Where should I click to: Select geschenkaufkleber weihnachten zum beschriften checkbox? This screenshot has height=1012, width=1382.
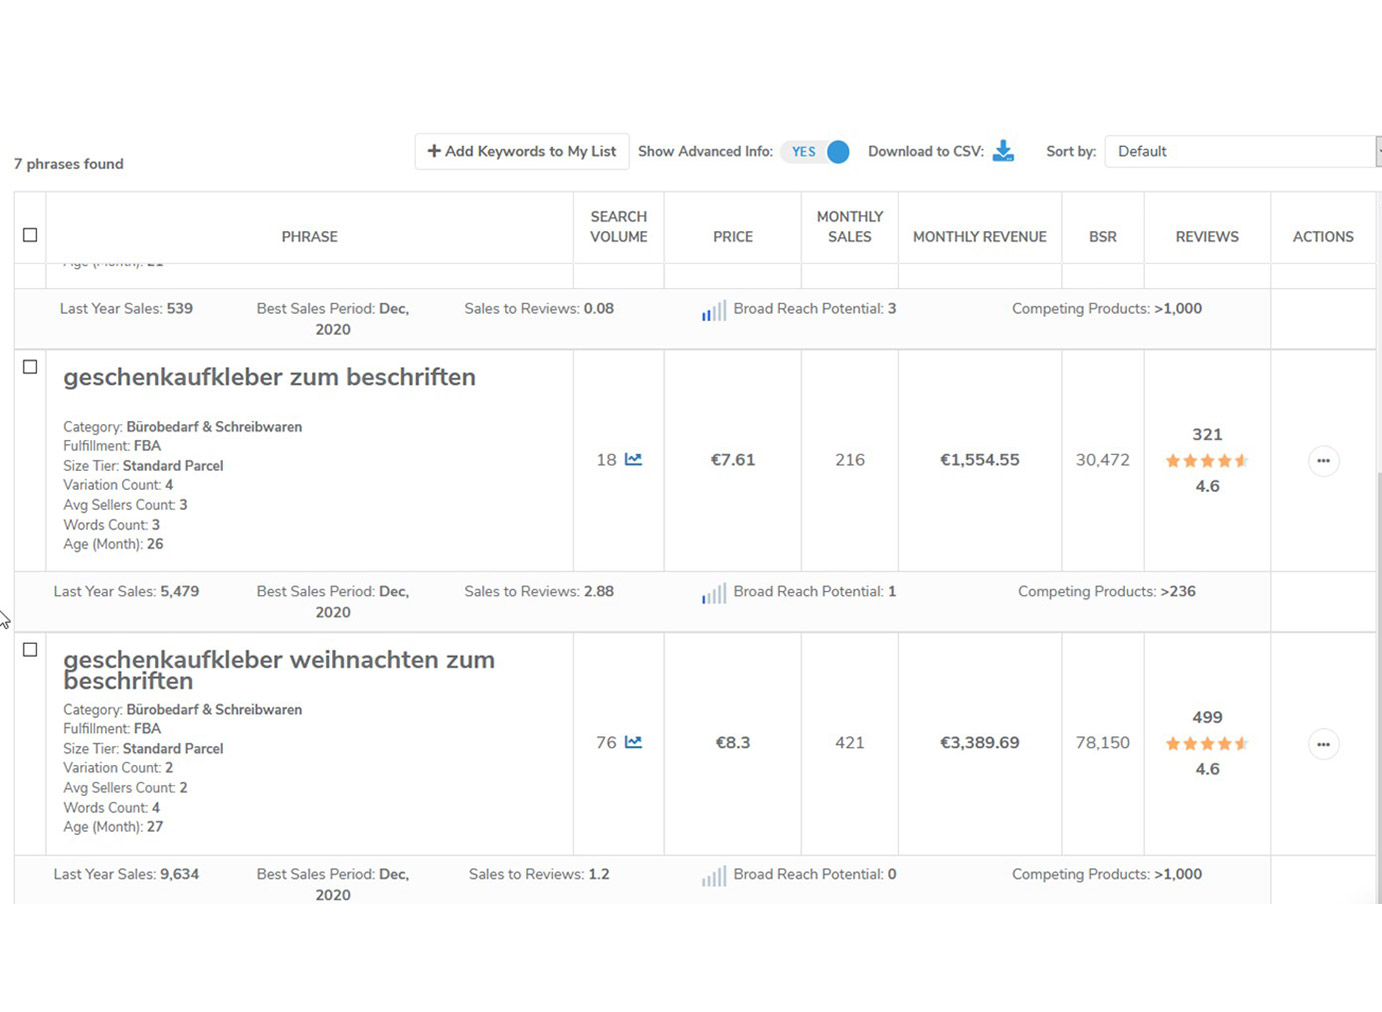click(x=30, y=650)
